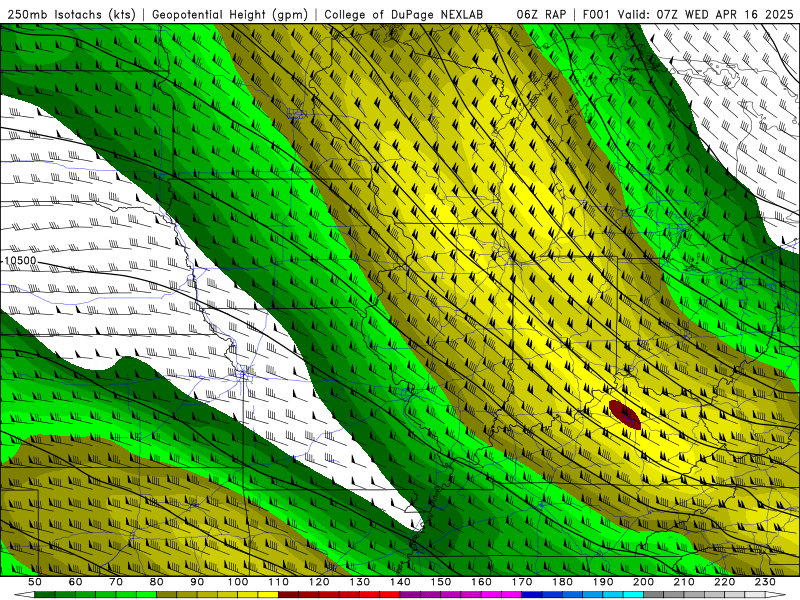Click the '160' color bar label
This screenshot has height=600, width=800.
[481, 582]
